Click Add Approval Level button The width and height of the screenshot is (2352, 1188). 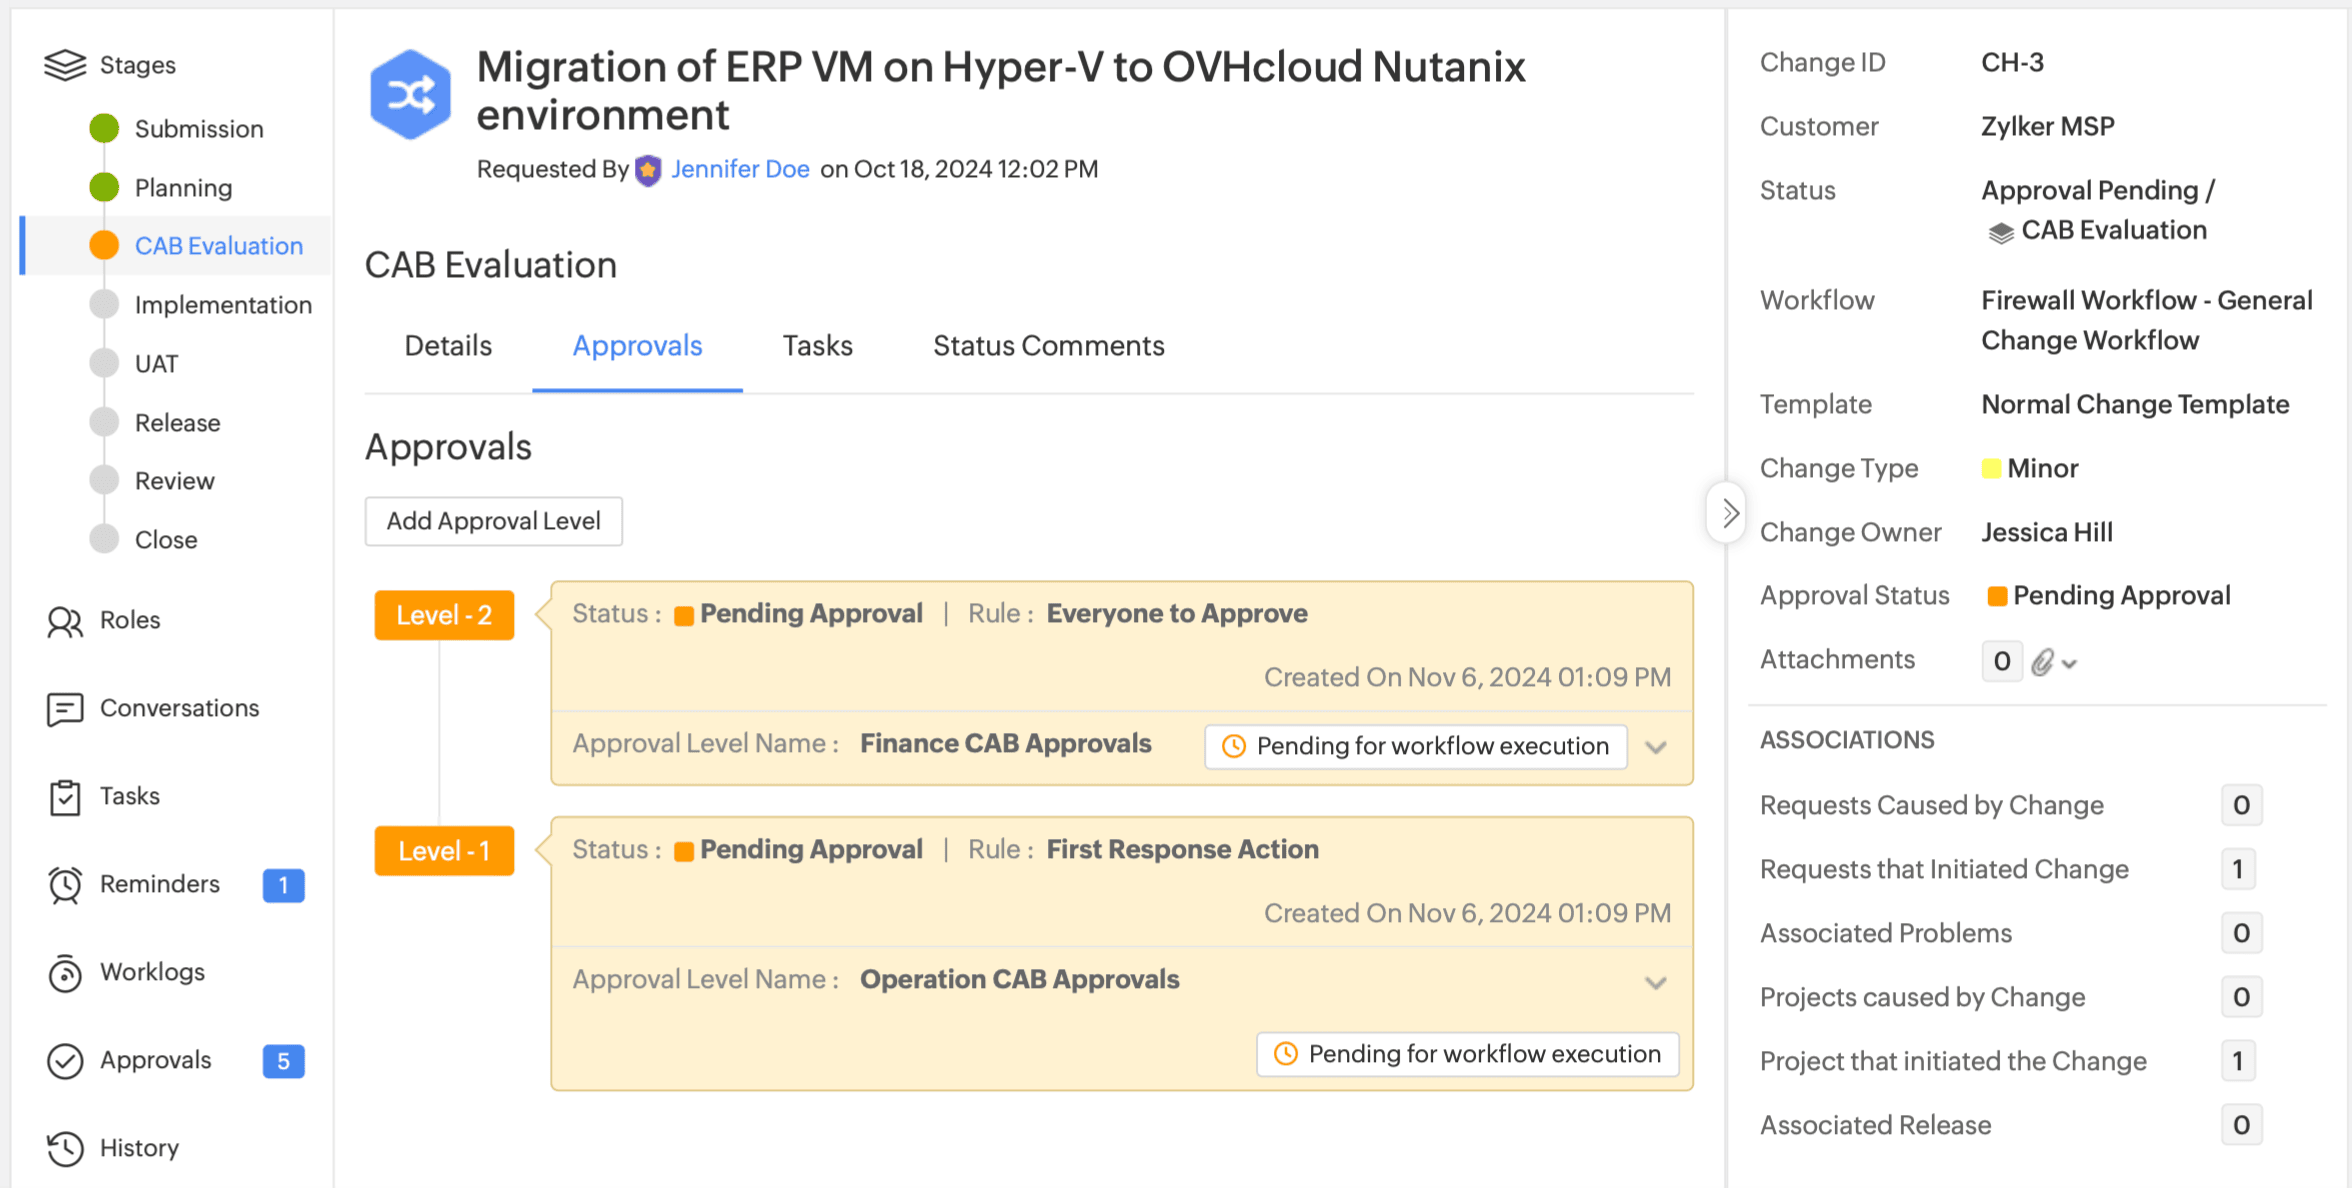click(493, 521)
